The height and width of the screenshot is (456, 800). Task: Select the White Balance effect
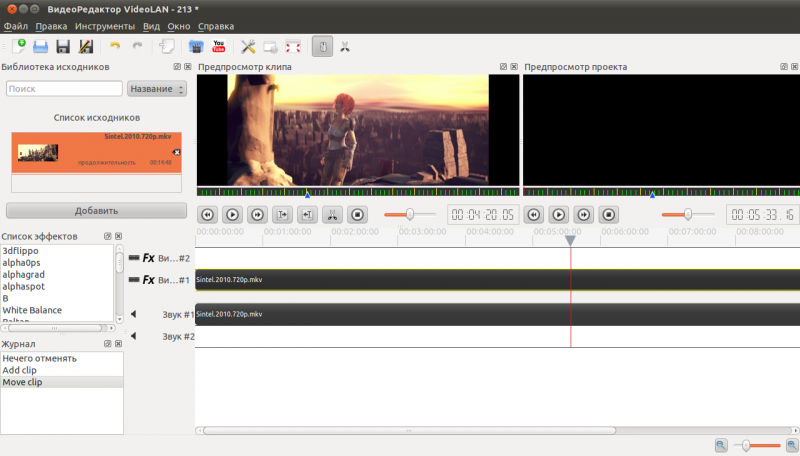click(x=32, y=310)
